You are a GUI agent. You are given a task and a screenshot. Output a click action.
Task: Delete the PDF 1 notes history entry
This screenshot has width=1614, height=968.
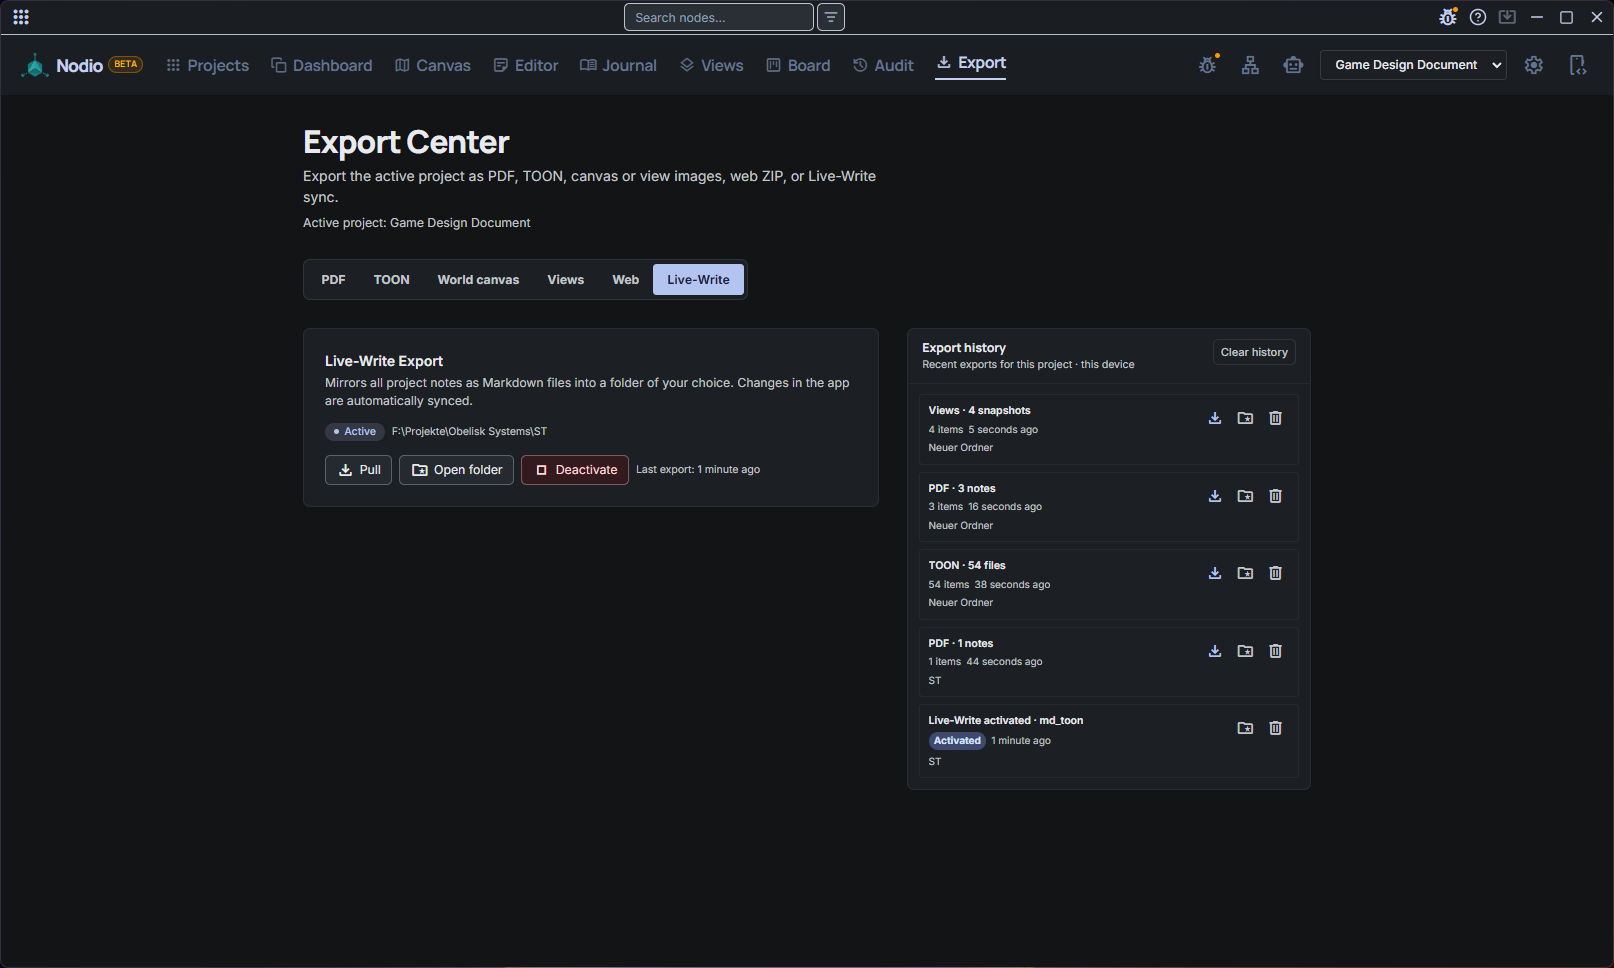1275,651
